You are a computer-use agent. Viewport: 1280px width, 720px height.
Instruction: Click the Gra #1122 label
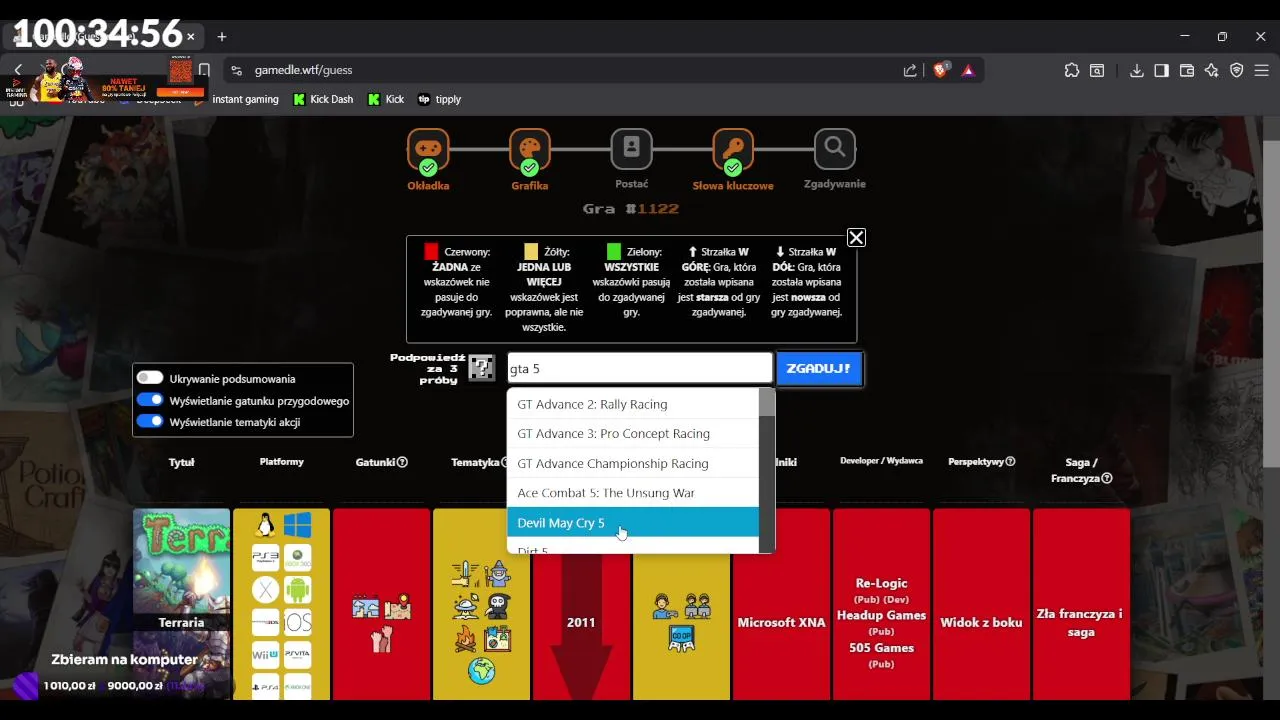(x=631, y=208)
